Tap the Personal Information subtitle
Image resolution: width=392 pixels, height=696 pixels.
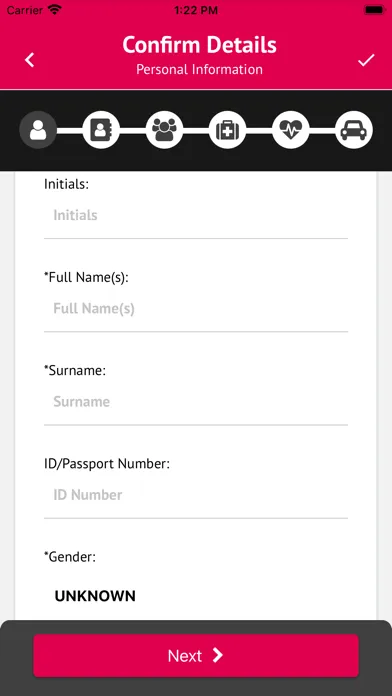pyautogui.click(x=199, y=70)
